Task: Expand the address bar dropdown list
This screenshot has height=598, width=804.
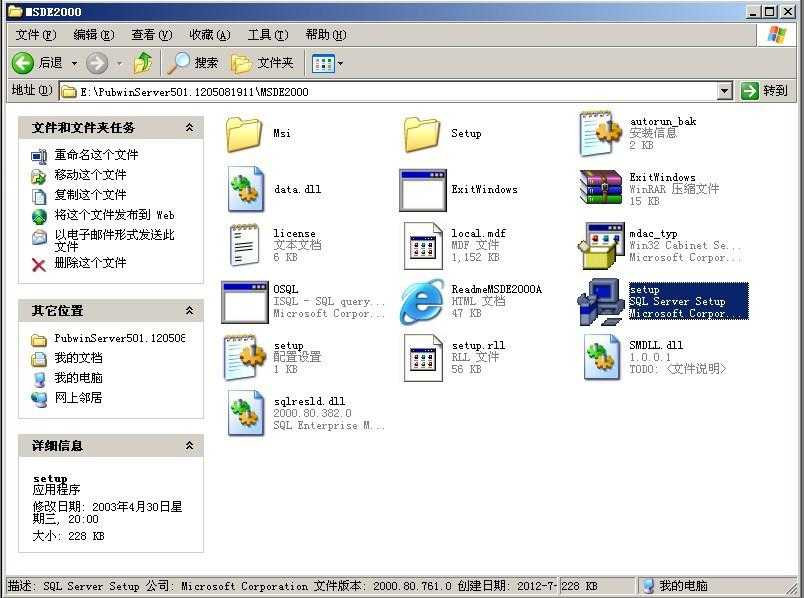Action: click(x=724, y=92)
